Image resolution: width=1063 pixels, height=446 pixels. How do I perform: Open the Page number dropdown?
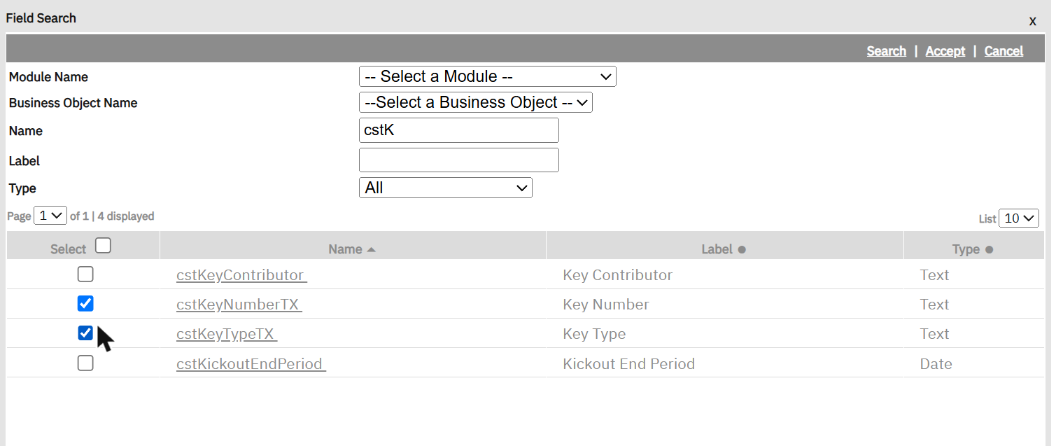50,216
